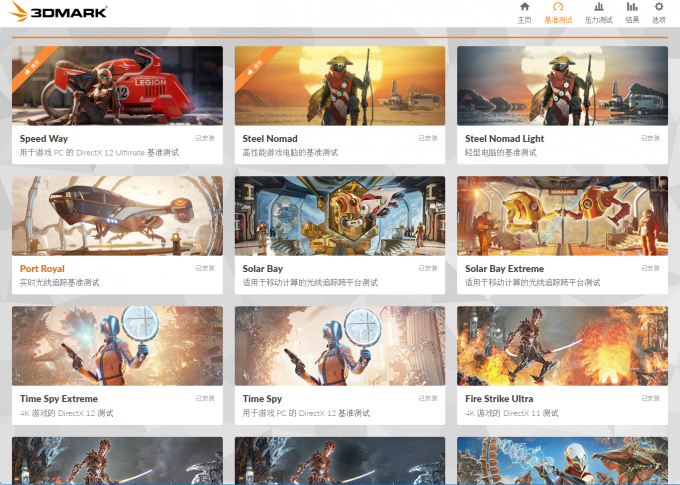Screen dimensions: 680x485
Task: Click the Steel Nomad title
Action: pos(270,139)
